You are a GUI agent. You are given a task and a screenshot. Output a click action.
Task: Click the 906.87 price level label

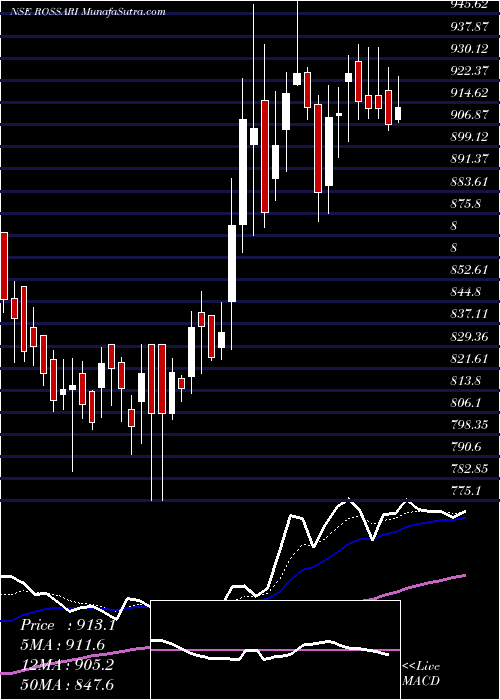point(470,115)
